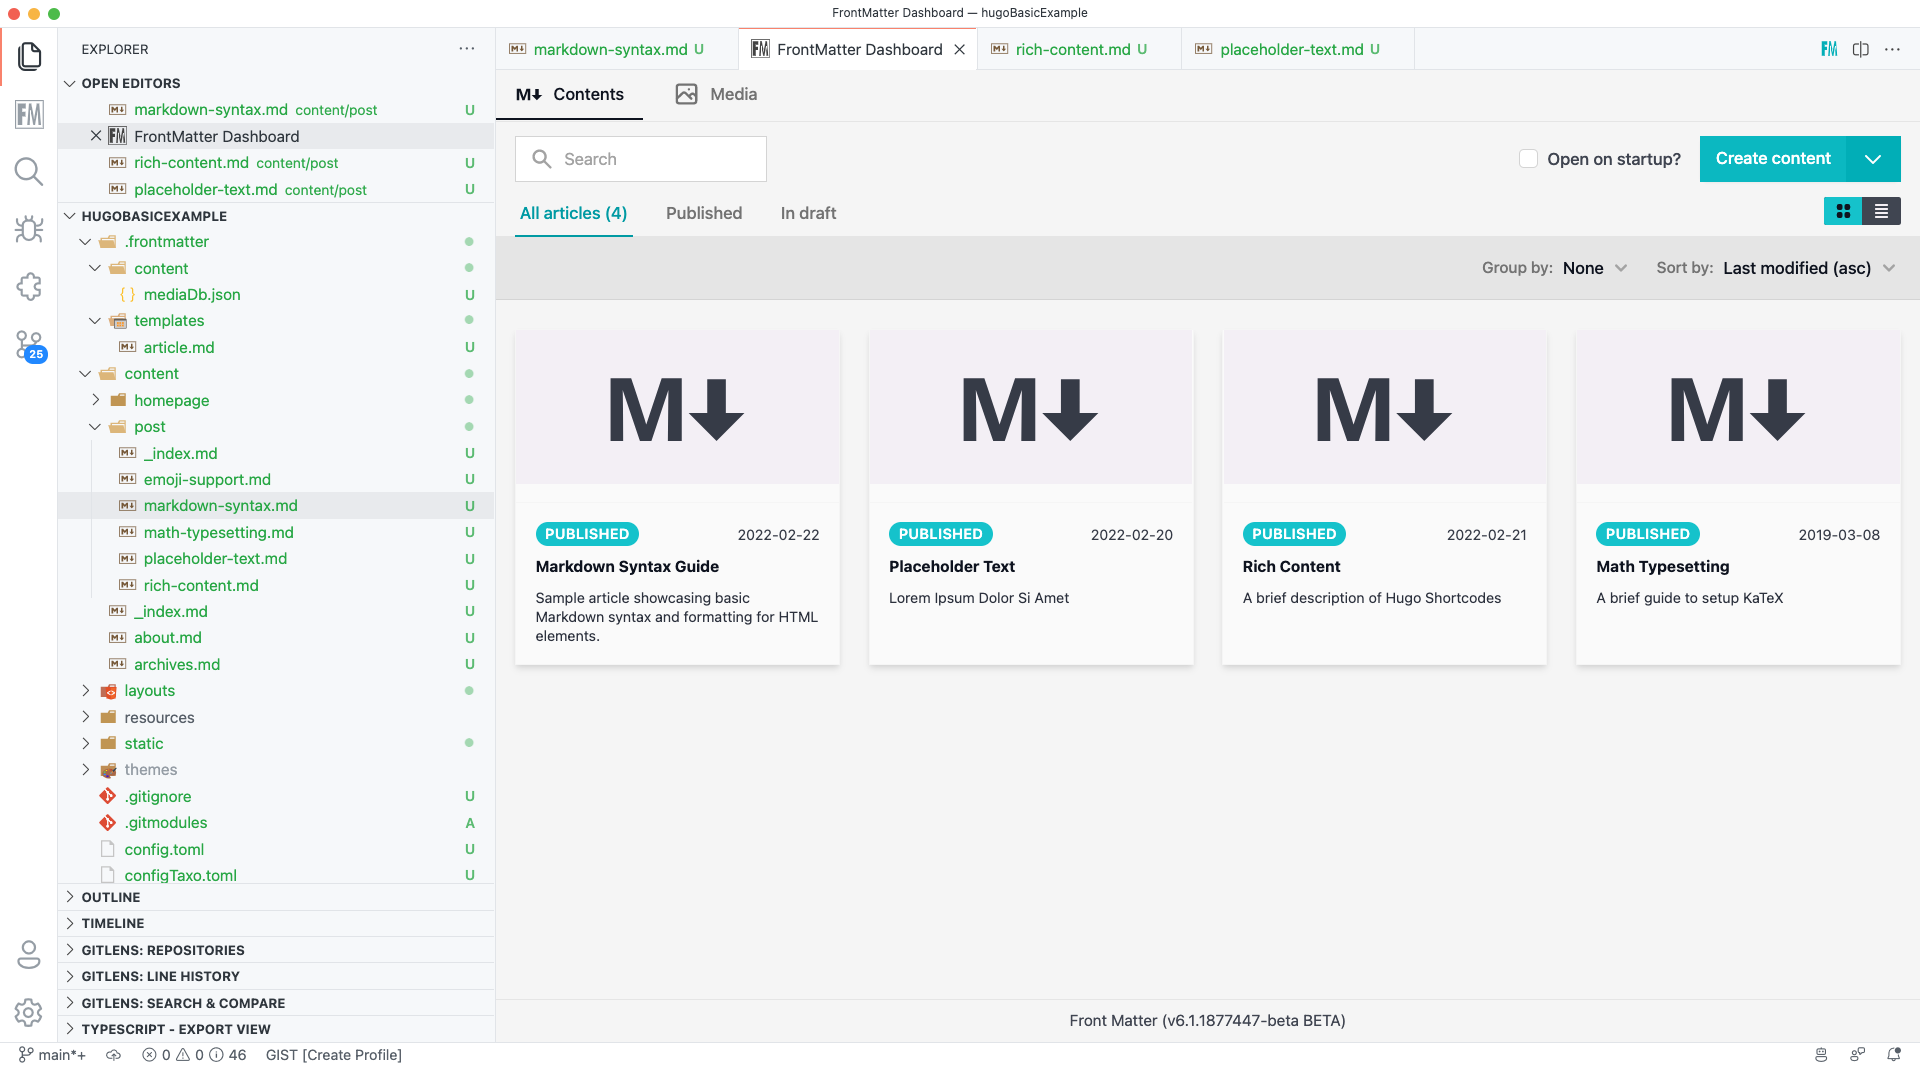This screenshot has height=1068, width=1920.
Task: Switch to the Published tab
Action: 704,213
